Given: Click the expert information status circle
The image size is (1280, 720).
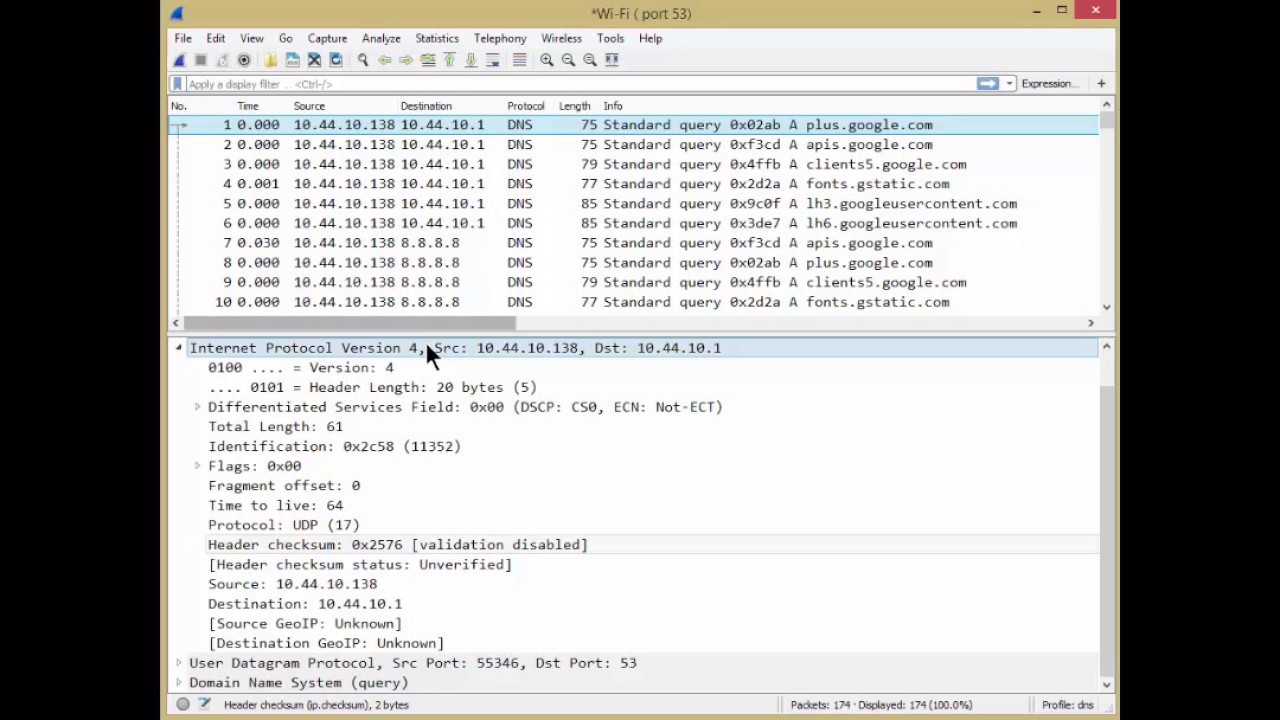Looking at the screenshot, I should pyautogui.click(x=183, y=704).
